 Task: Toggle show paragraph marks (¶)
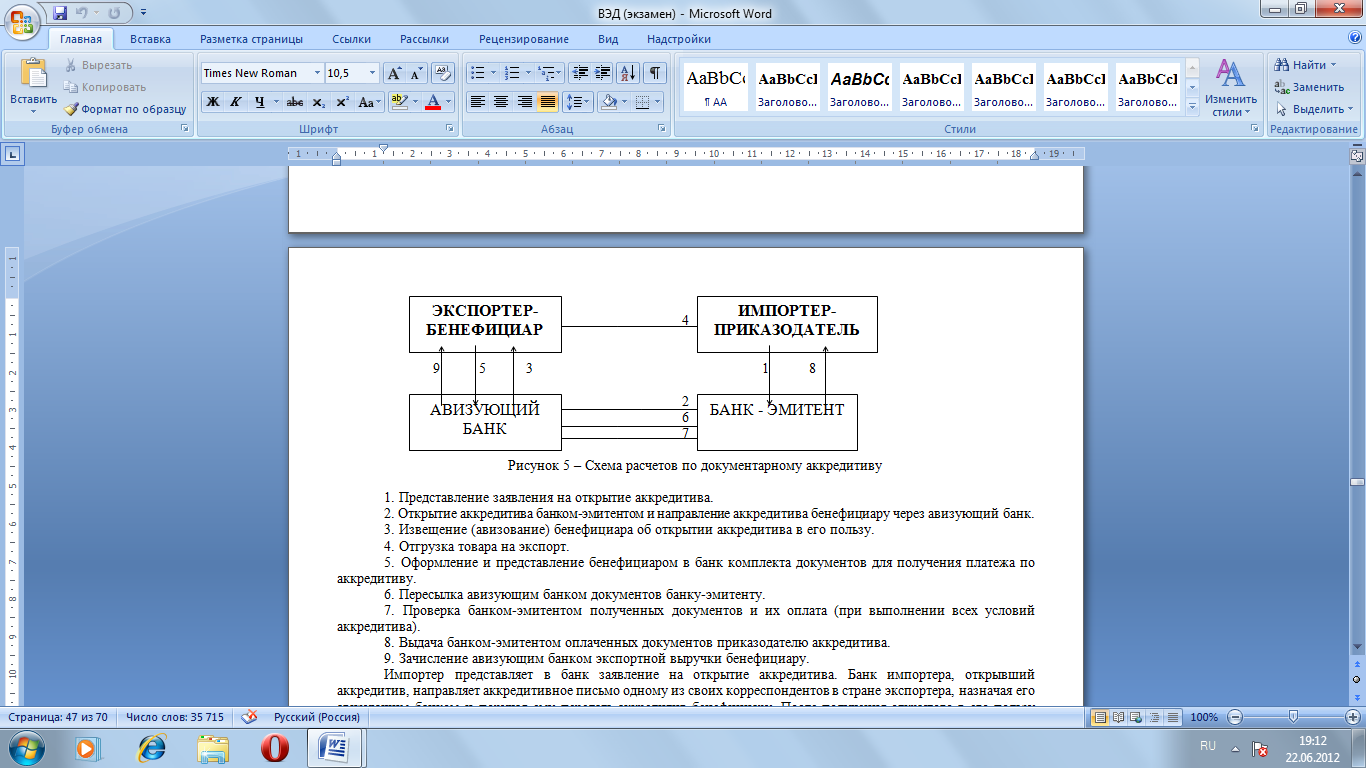pos(655,73)
